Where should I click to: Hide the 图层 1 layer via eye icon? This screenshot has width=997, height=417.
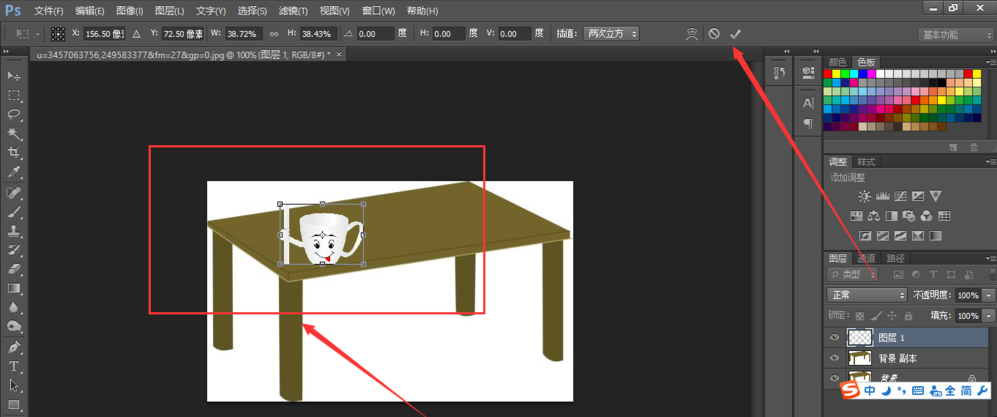click(x=835, y=337)
